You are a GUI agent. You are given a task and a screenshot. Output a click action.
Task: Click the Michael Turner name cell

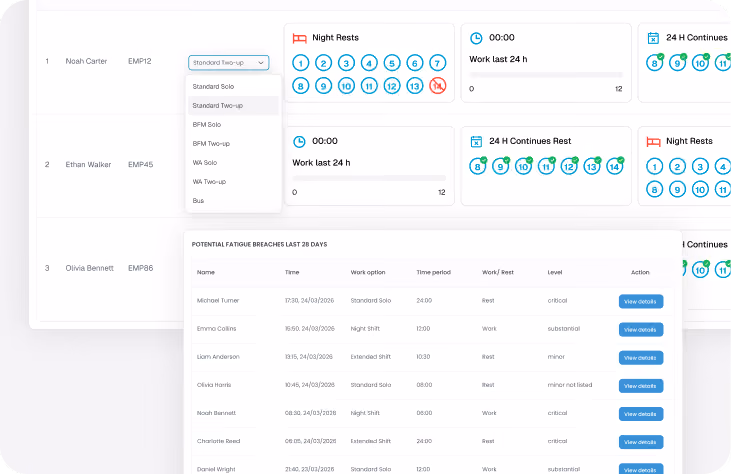click(218, 301)
